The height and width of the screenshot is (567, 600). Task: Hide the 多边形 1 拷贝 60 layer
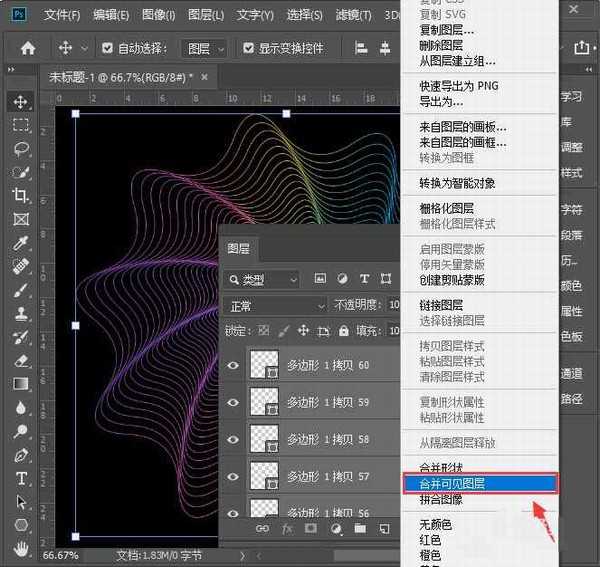[x=234, y=366]
